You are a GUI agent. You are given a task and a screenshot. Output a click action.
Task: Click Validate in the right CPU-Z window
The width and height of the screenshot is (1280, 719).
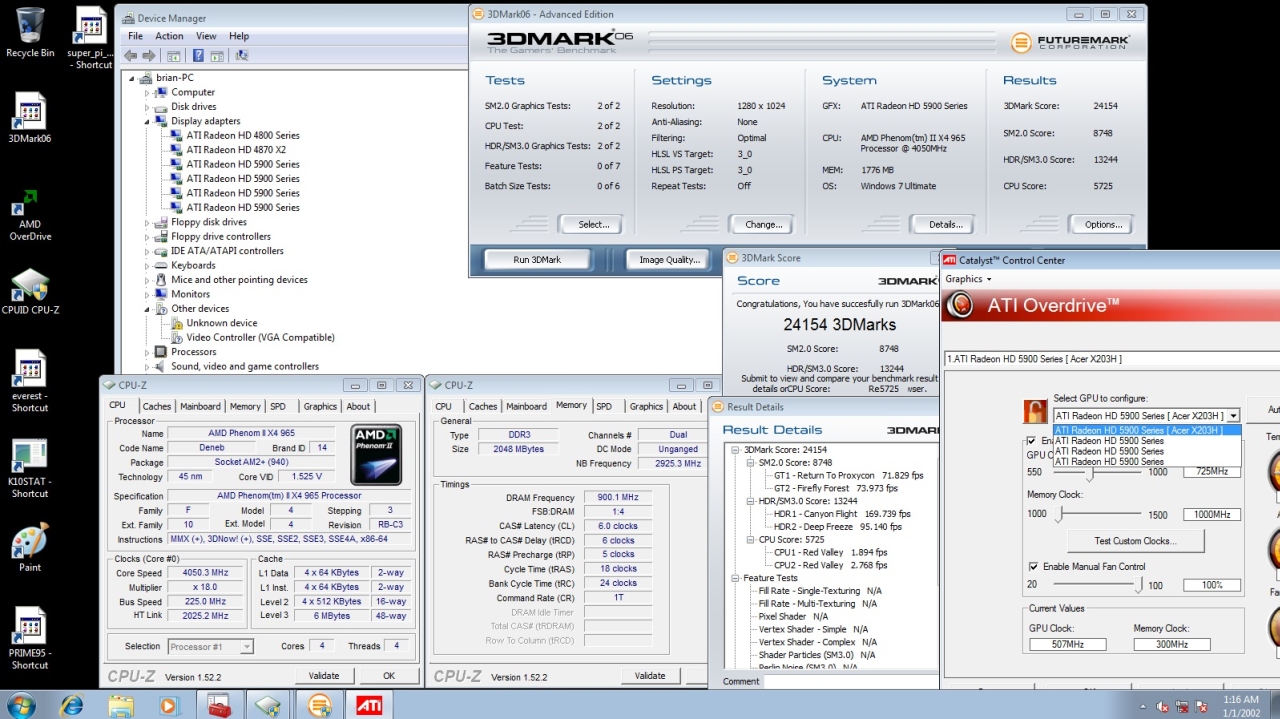[650, 676]
